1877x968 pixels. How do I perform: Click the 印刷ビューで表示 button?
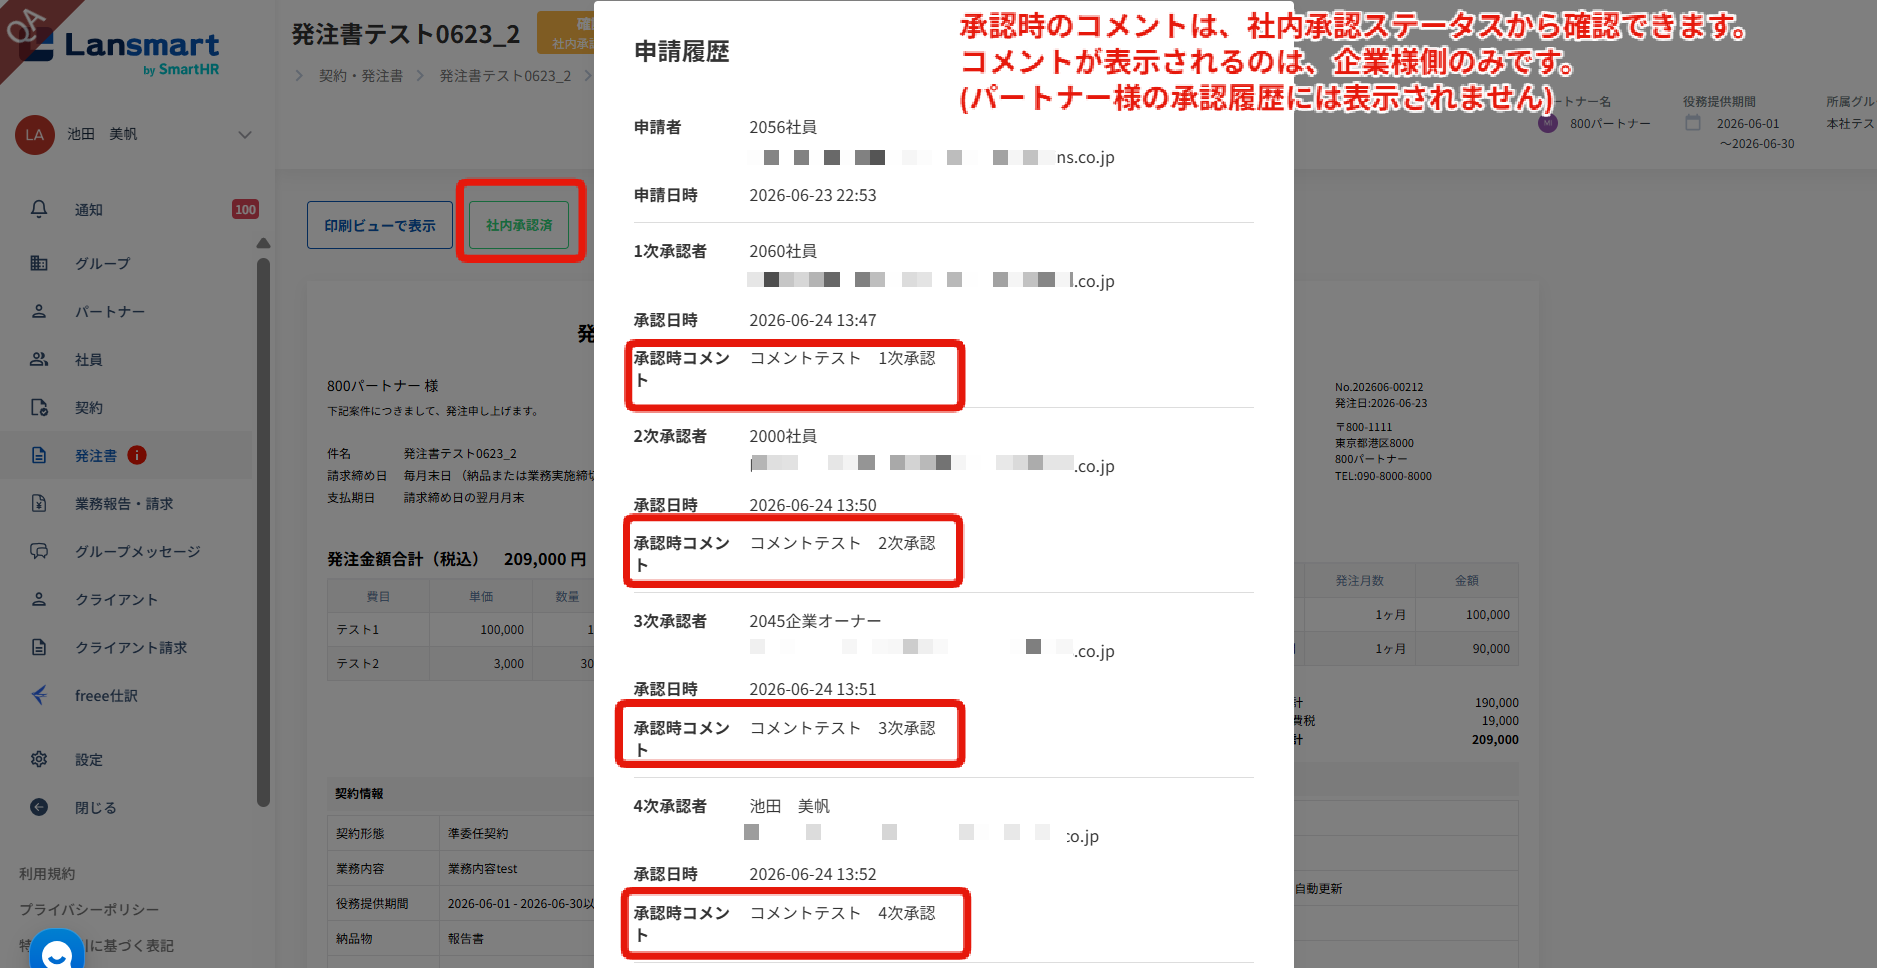pyautogui.click(x=380, y=225)
